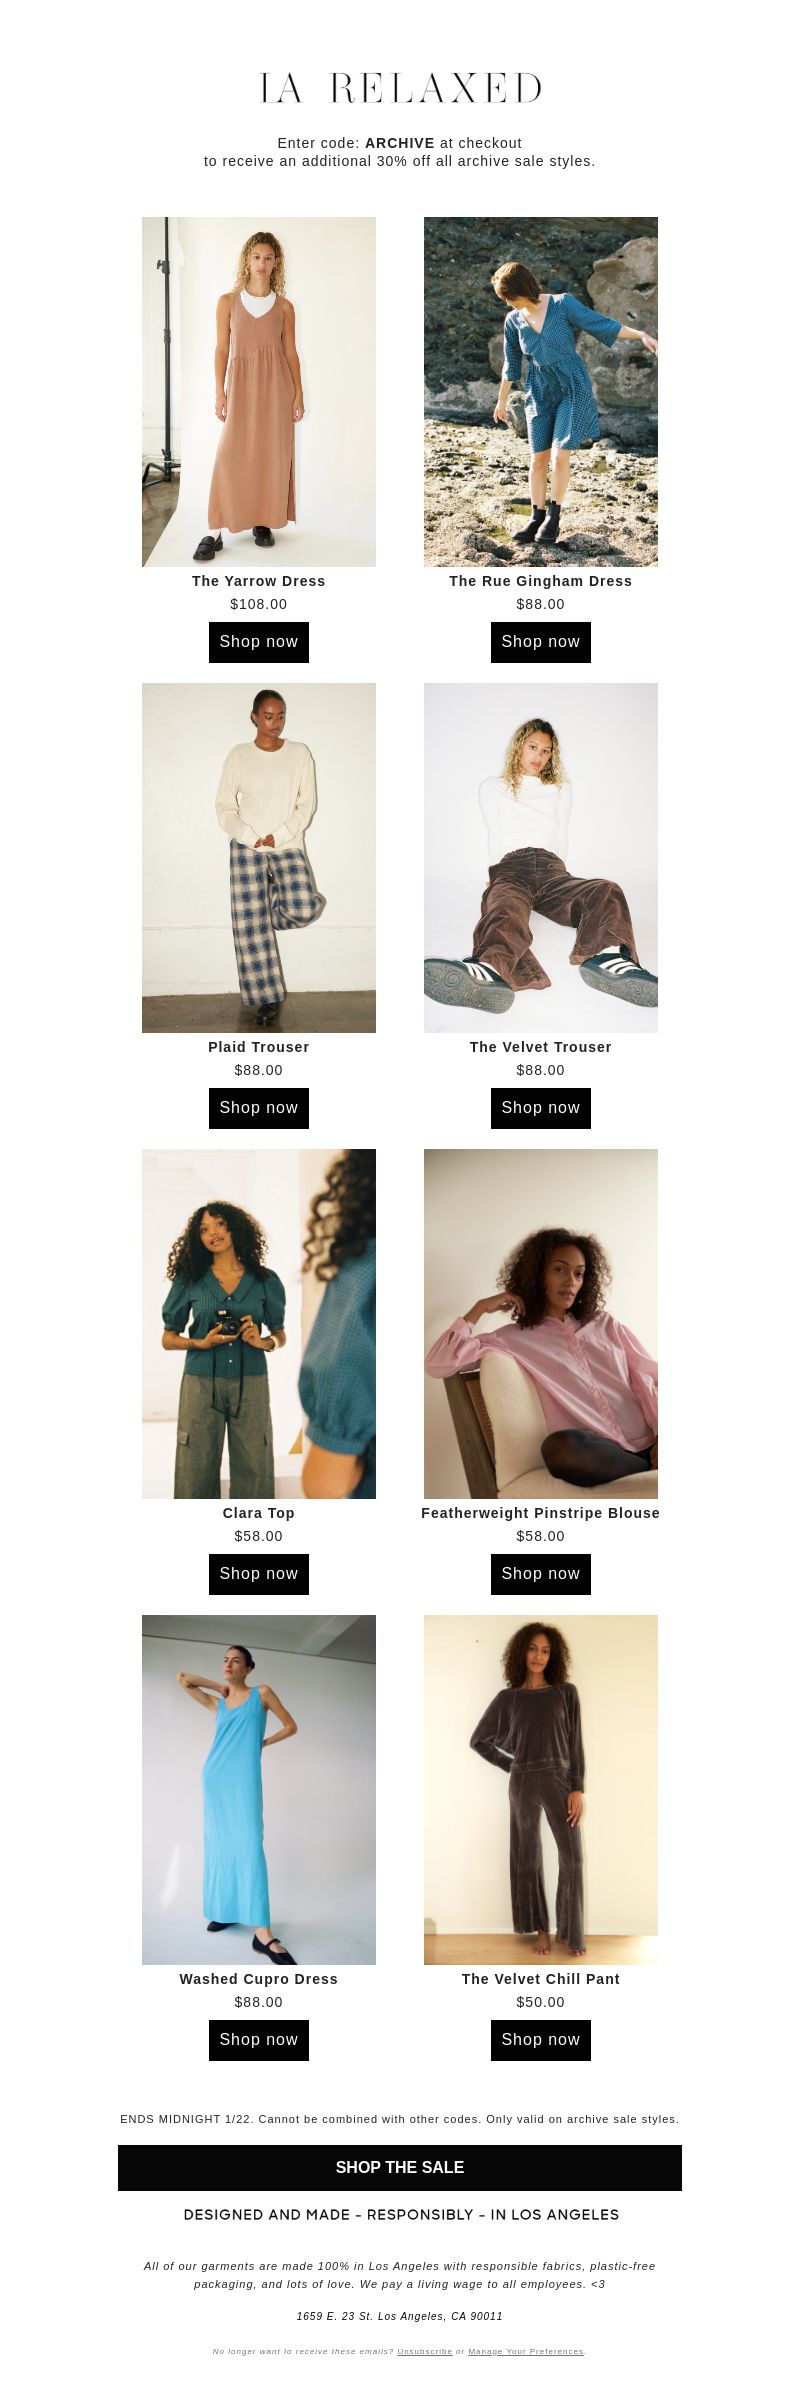View Featherweight Pinstripe Blouse photo

541,1324
